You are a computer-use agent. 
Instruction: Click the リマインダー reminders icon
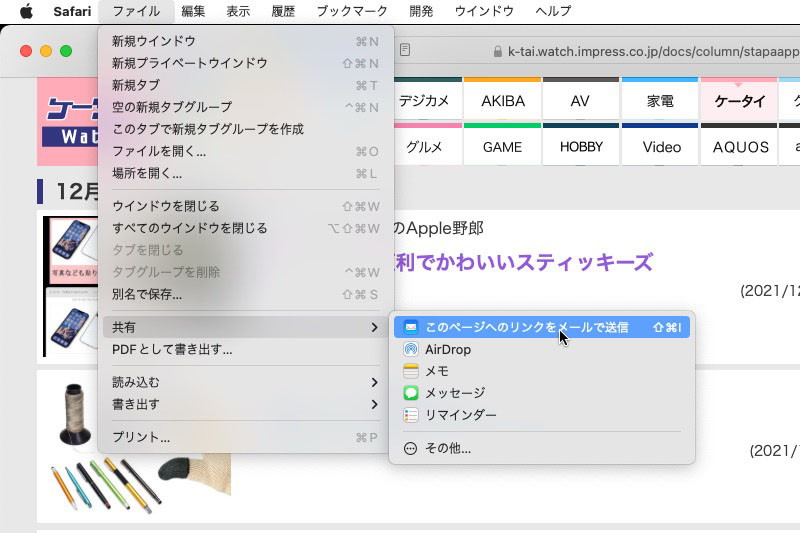(x=411, y=415)
